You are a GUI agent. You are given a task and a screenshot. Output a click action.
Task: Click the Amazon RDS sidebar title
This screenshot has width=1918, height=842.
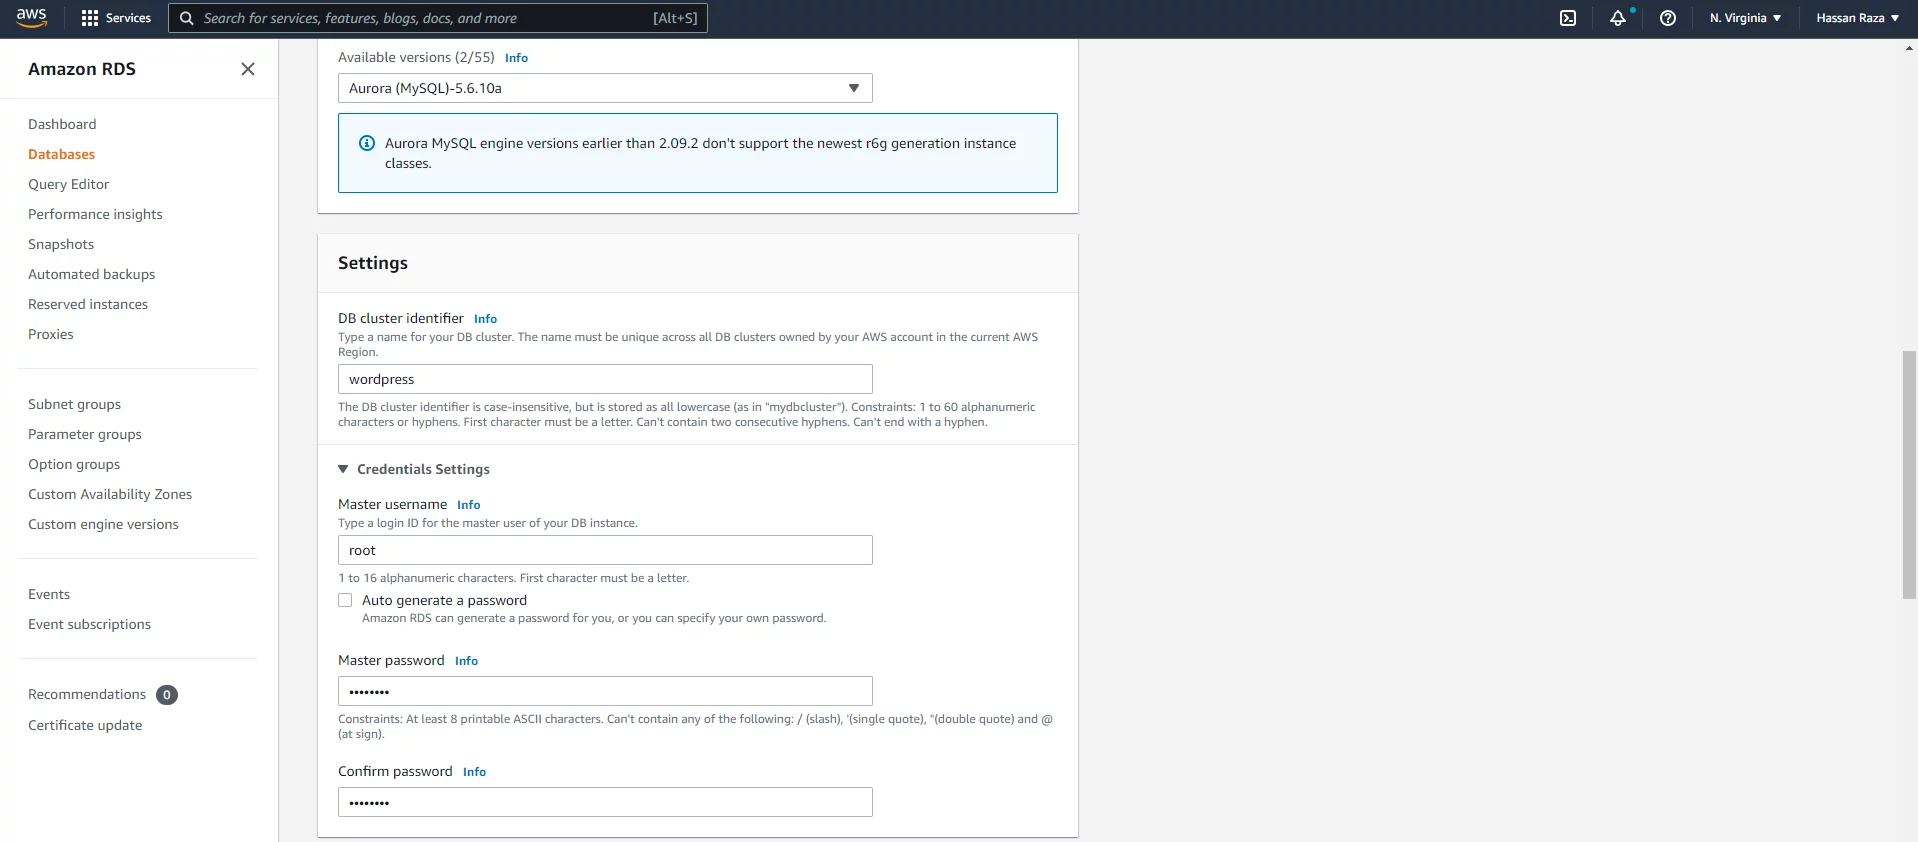tap(82, 69)
